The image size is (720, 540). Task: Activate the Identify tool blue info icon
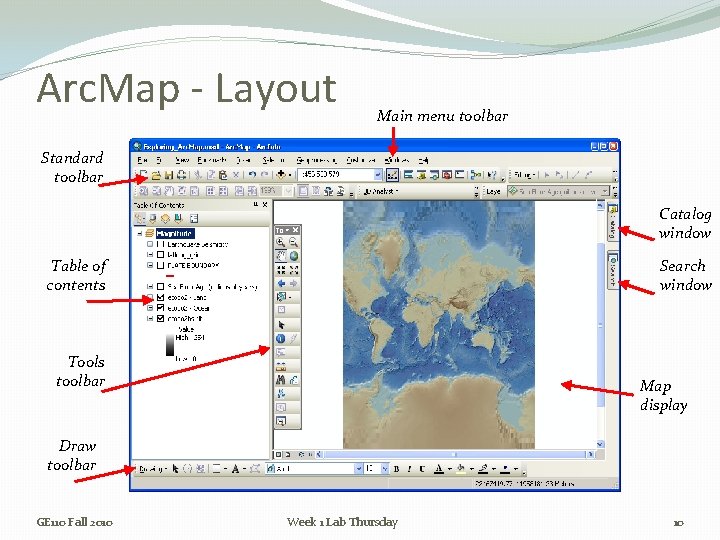click(281, 339)
